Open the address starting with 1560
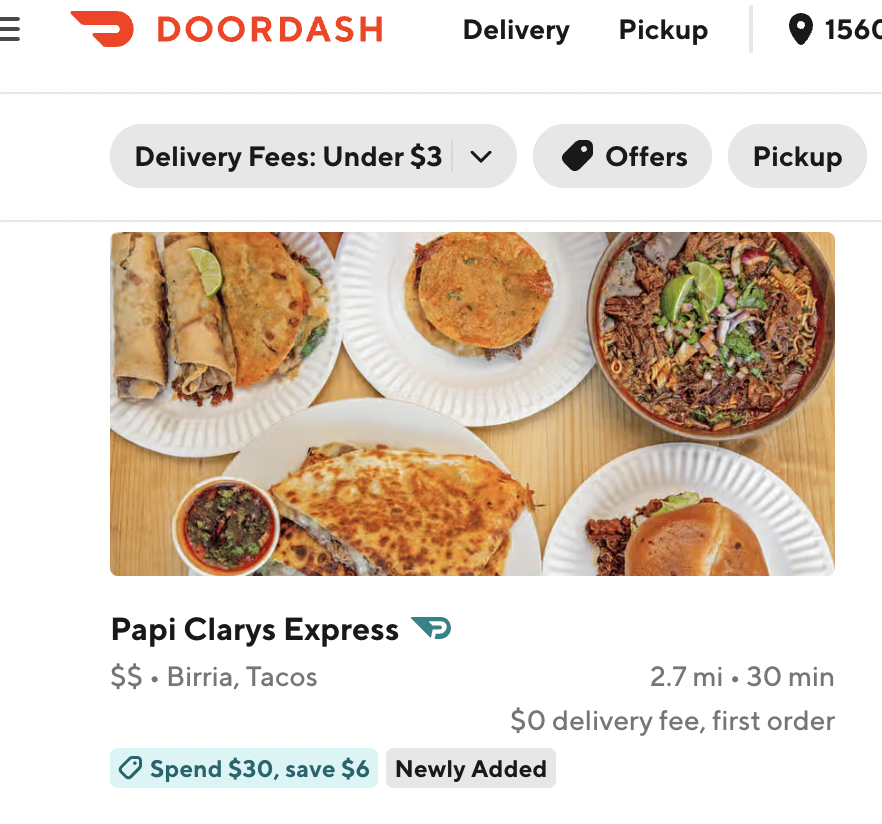The height and width of the screenshot is (824, 882). click(x=853, y=30)
